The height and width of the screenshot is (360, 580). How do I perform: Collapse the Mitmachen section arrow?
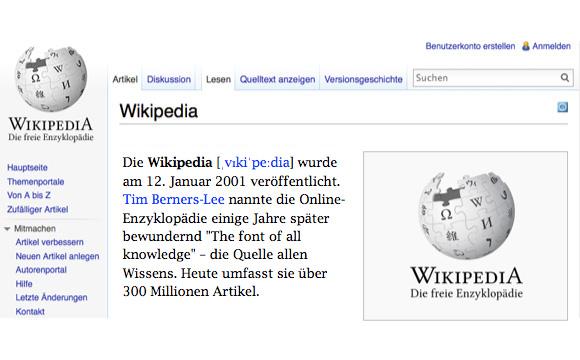point(7,229)
